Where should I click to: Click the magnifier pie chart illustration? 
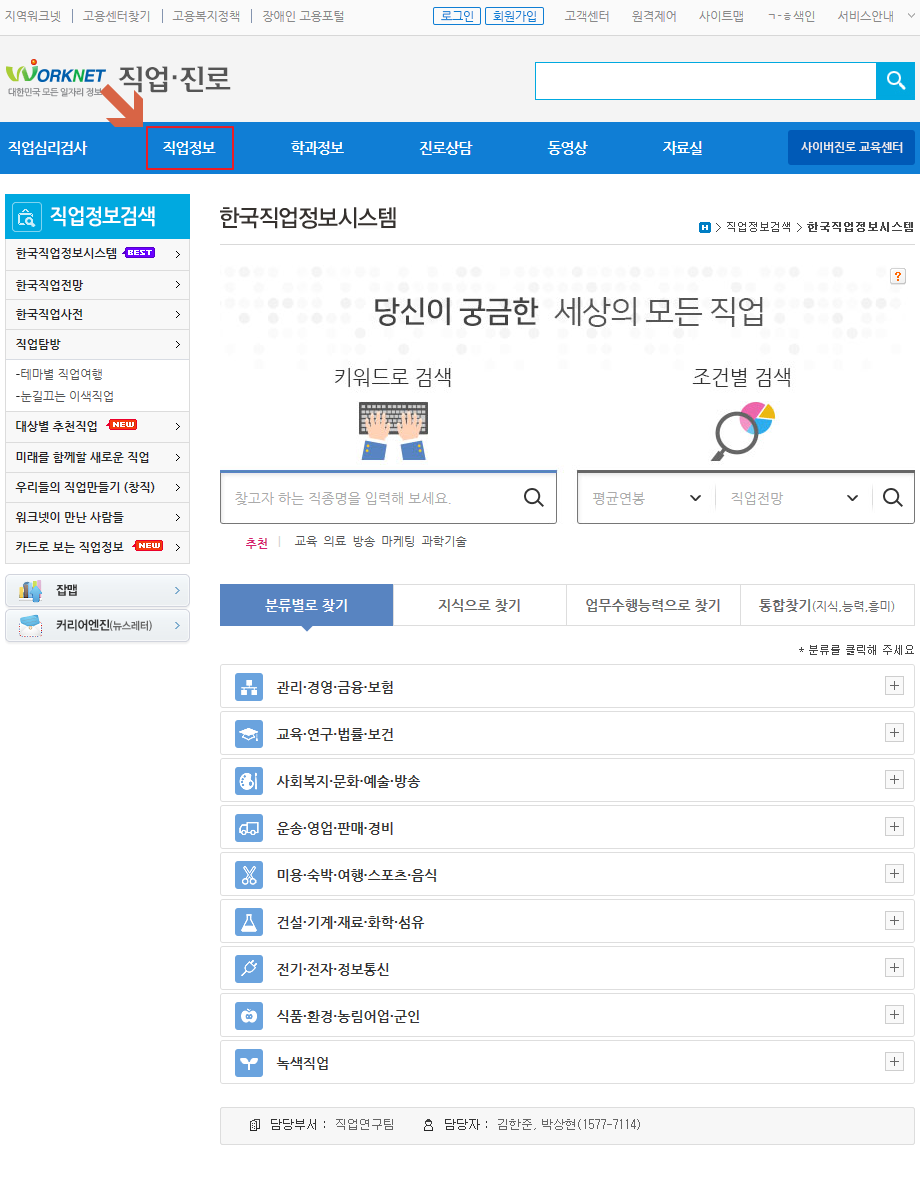click(743, 431)
